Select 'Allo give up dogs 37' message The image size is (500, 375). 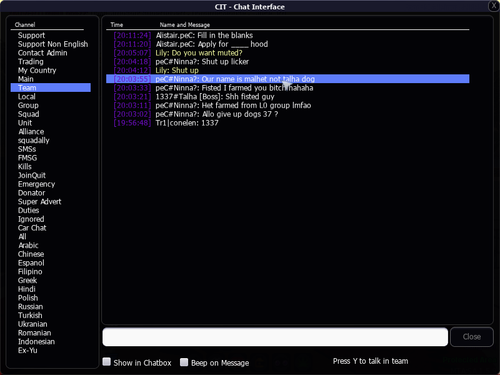point(288,114)
